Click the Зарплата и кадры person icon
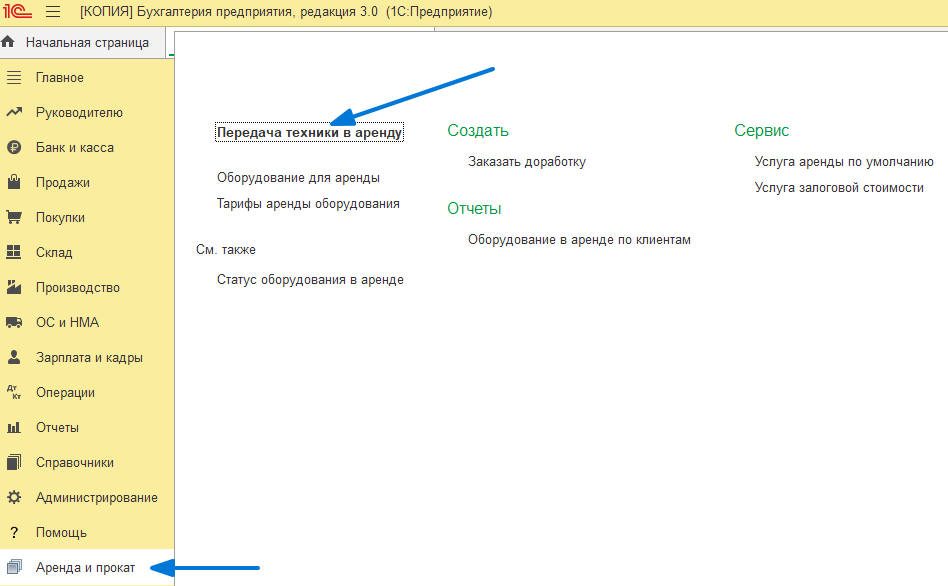Image resolution: width=948 pixels, height=586 pixels. [x=14, y=357]
